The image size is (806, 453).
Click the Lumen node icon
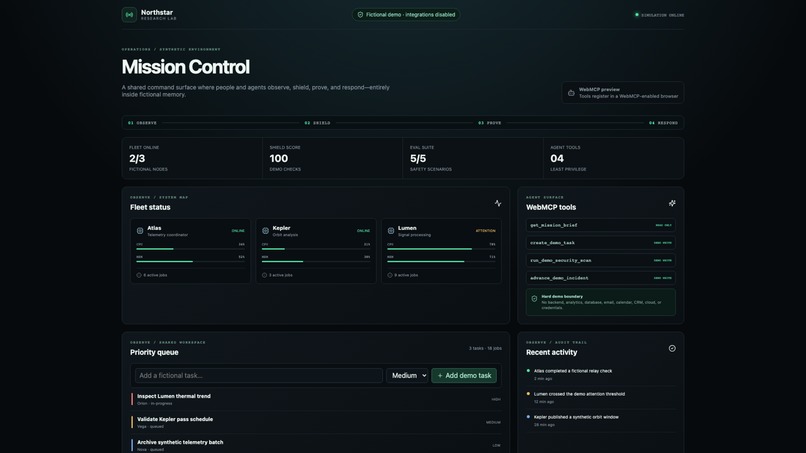(391, 231)
